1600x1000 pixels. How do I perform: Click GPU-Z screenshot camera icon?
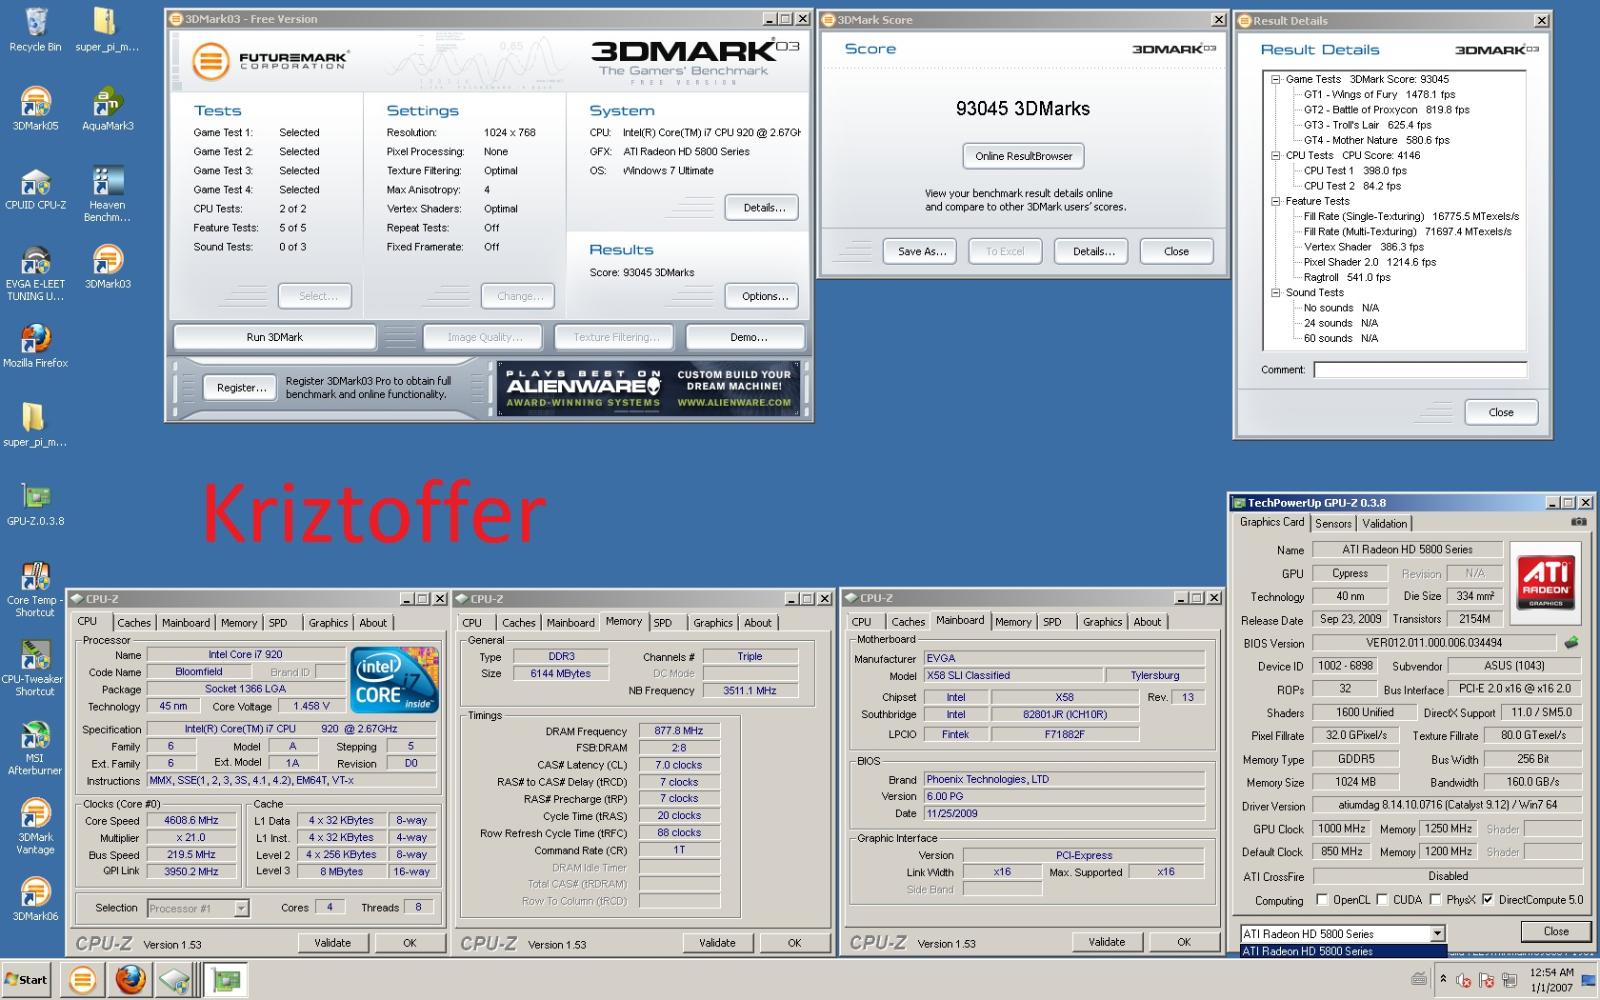tap(1578, 522)
